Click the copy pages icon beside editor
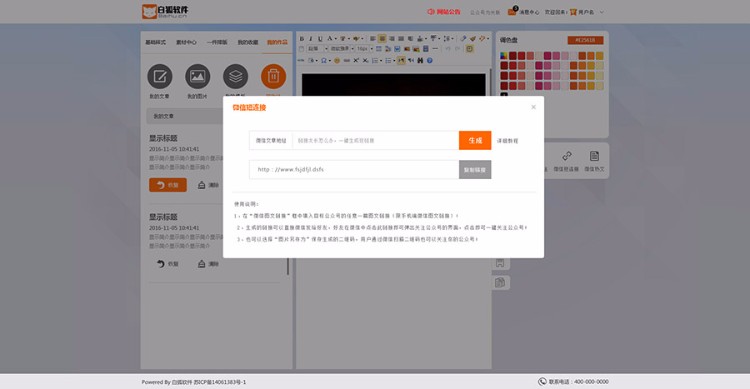The image size is (750, 389). click(500, 283)
